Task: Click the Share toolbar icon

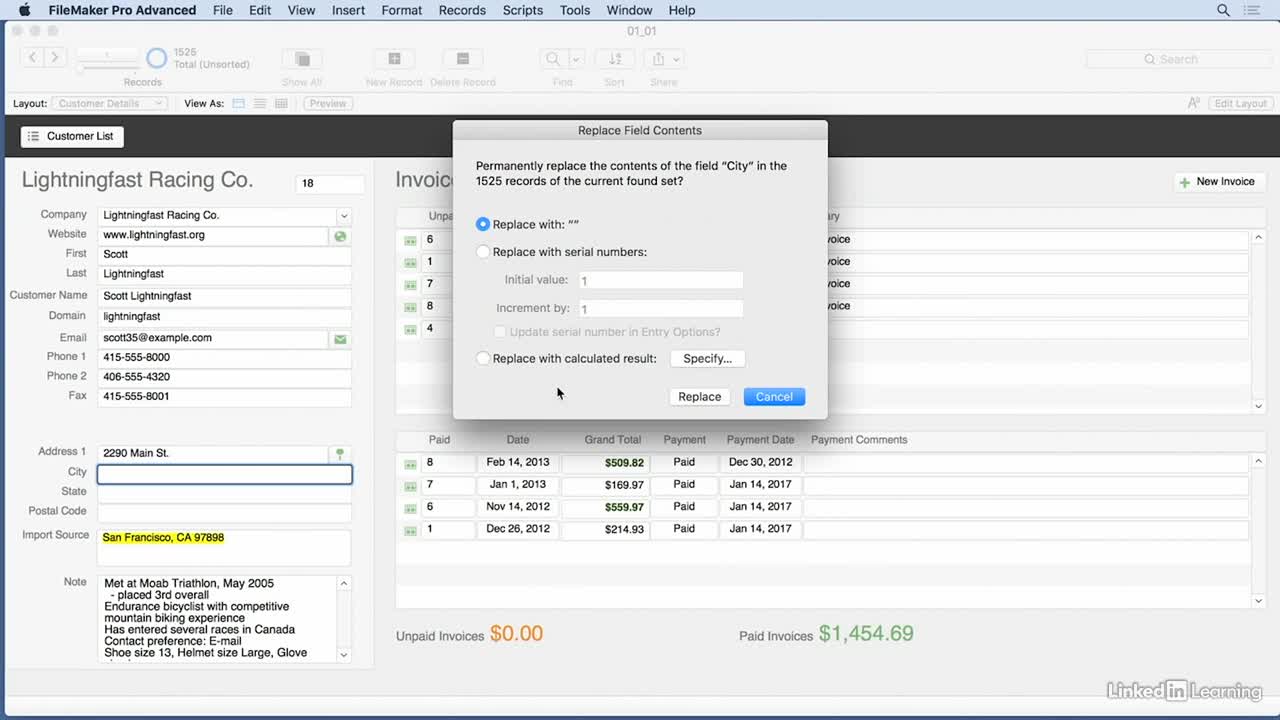Action: point(658,59)
